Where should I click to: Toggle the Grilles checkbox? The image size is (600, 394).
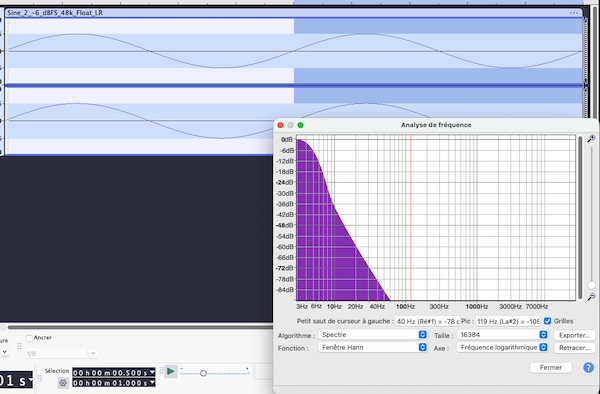click(x=547, y=321)
